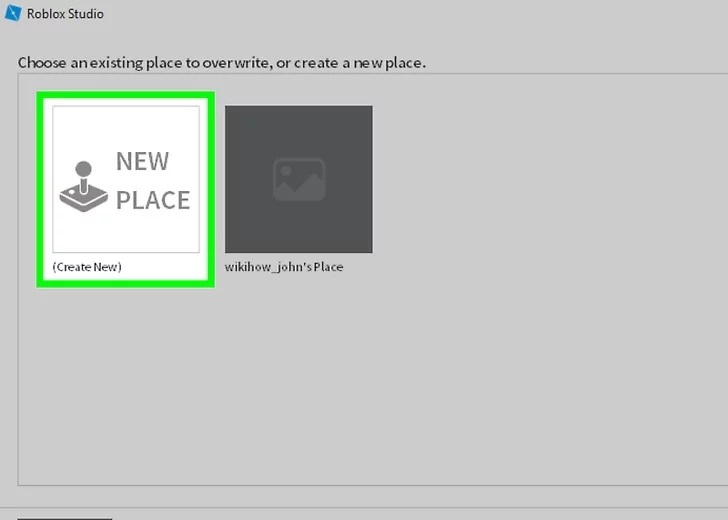Select the wikihow_john's Place thumbnail
Viewport: 728px width, 520px height.
(x=299, y=179)
